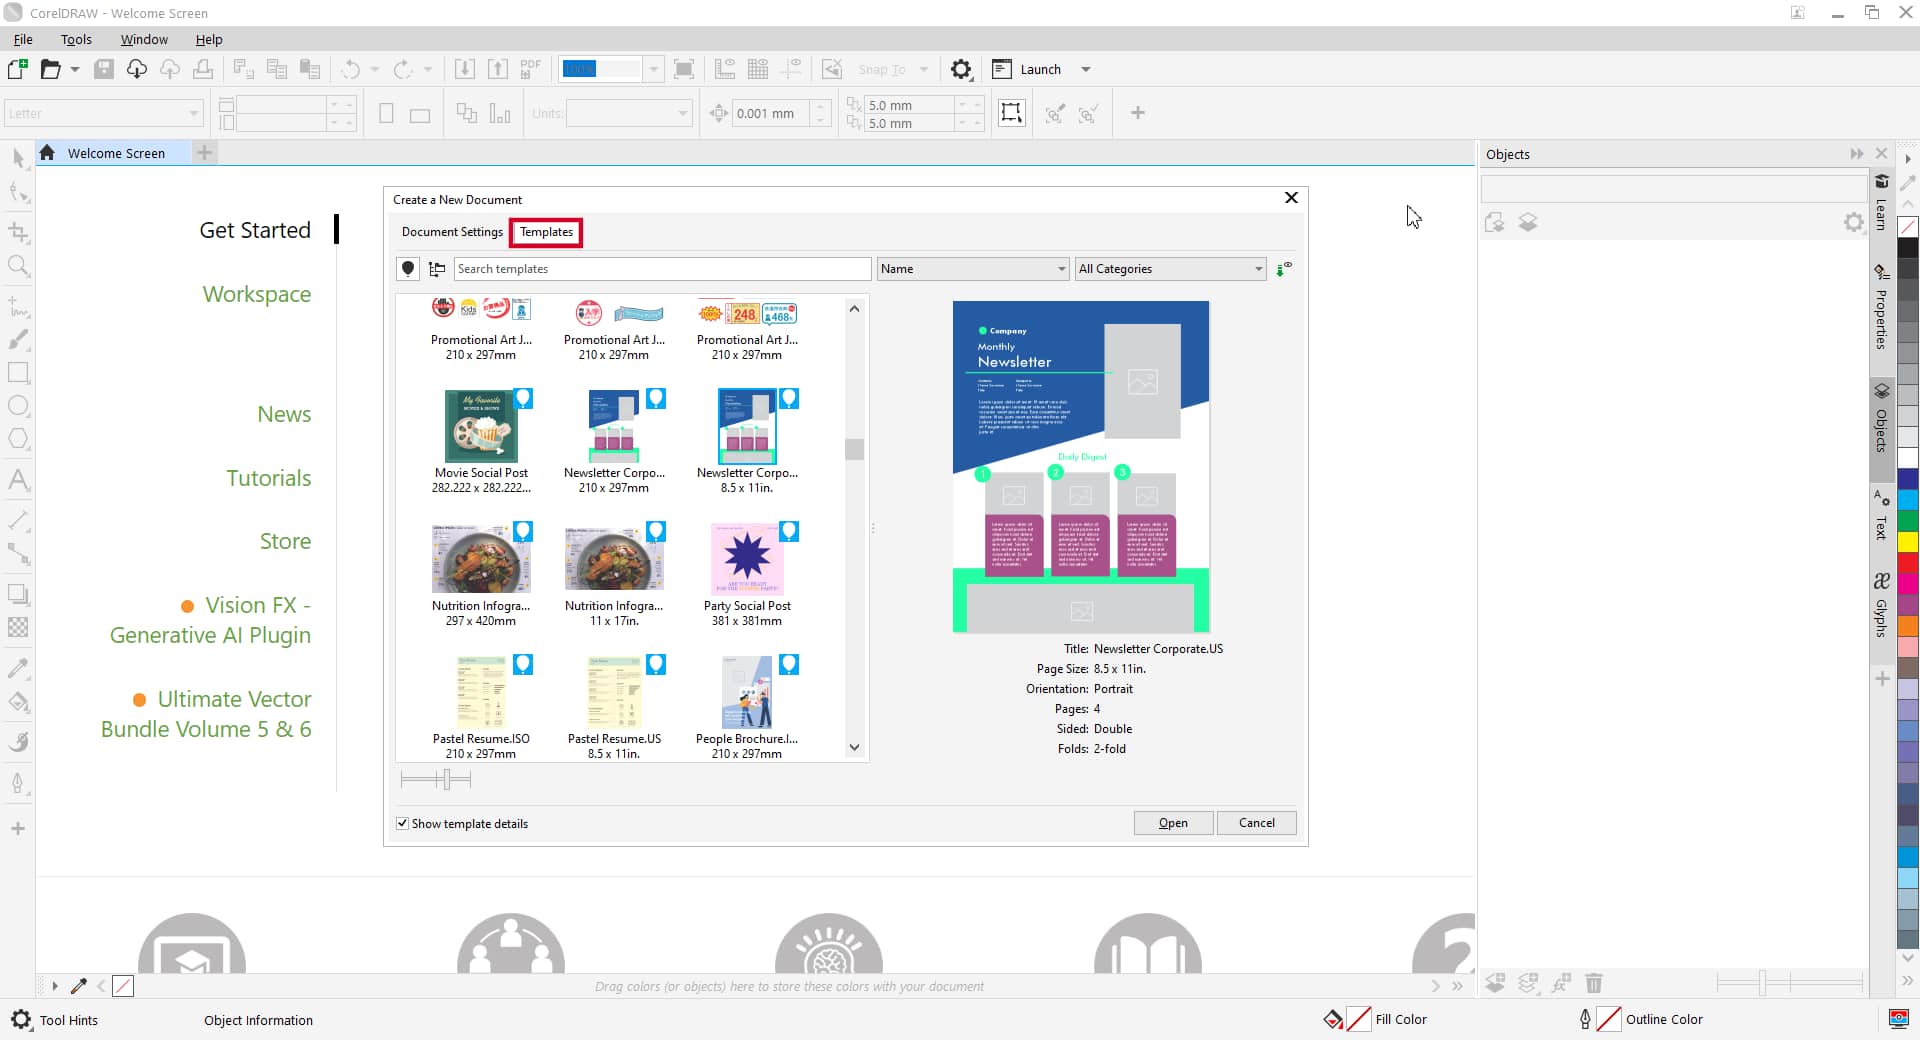This screenshot has height=1040, width=1920.
Task: Select the Crop tool in toolbox
Action: point(18,232)
